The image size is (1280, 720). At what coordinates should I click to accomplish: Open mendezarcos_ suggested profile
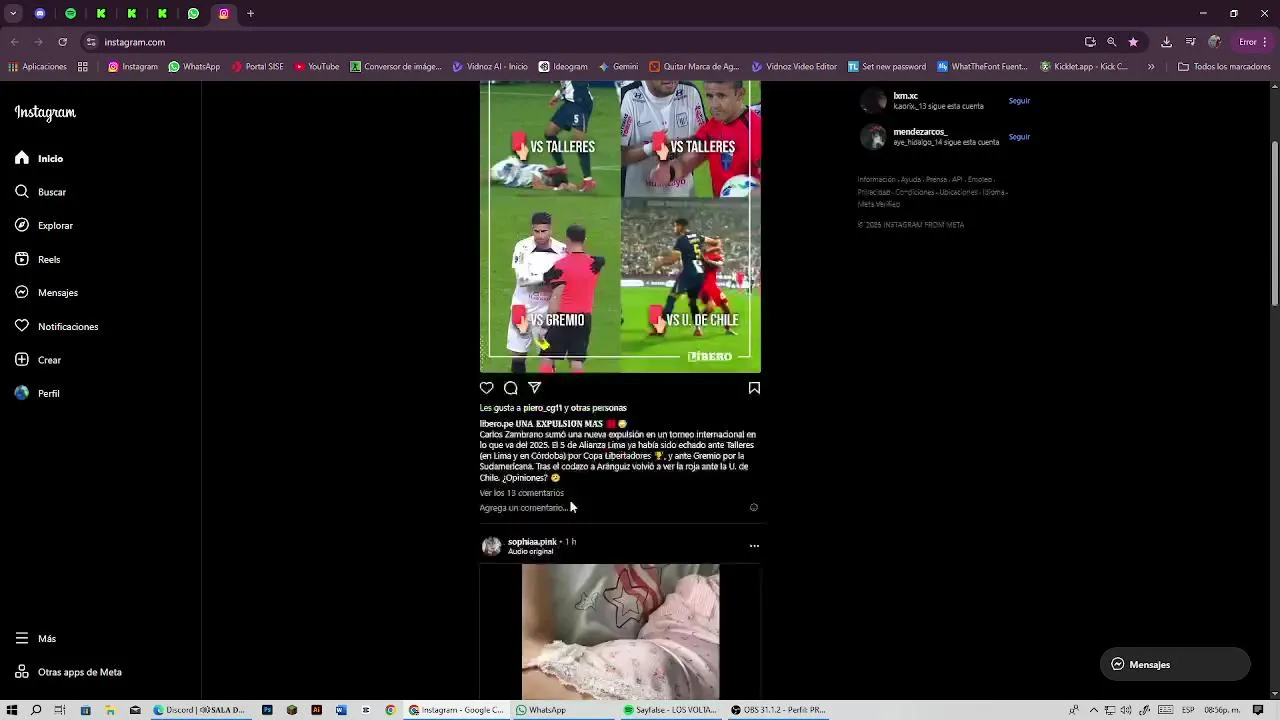[920, 132]
